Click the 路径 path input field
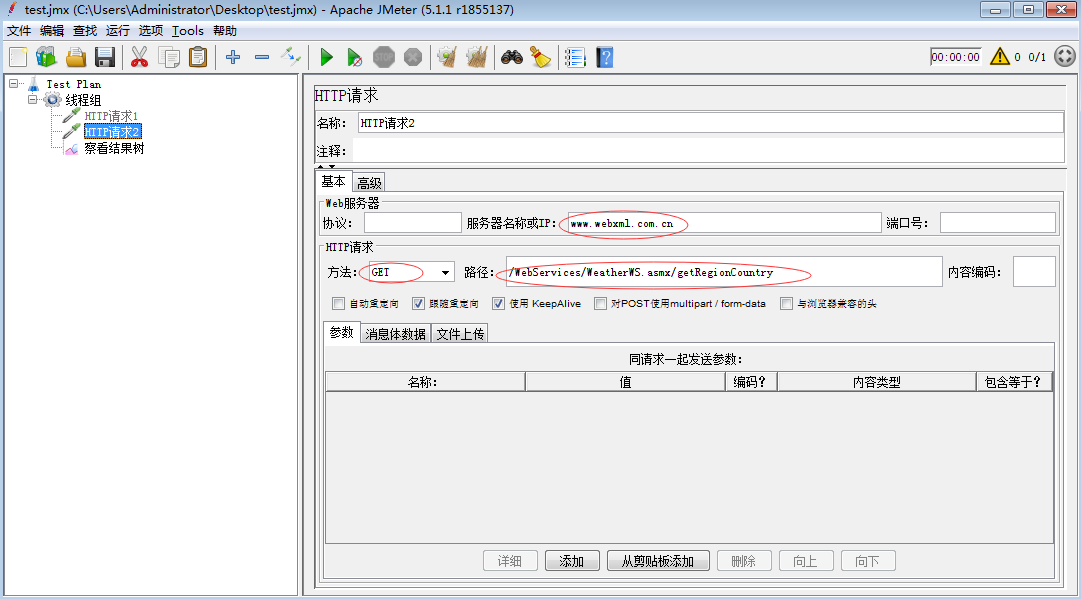The image size is (1081, 599). tap(723, 272)
